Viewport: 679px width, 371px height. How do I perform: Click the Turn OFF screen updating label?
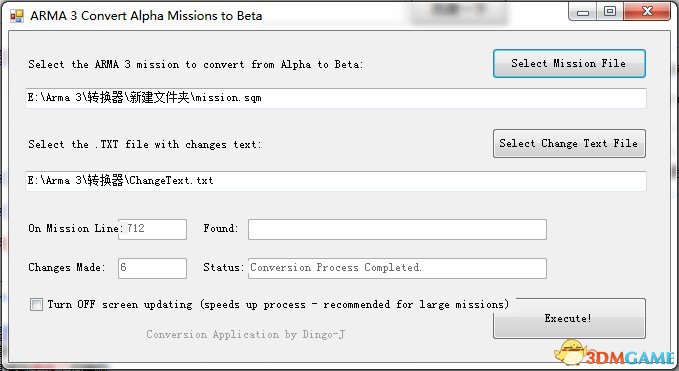[278, 304]
